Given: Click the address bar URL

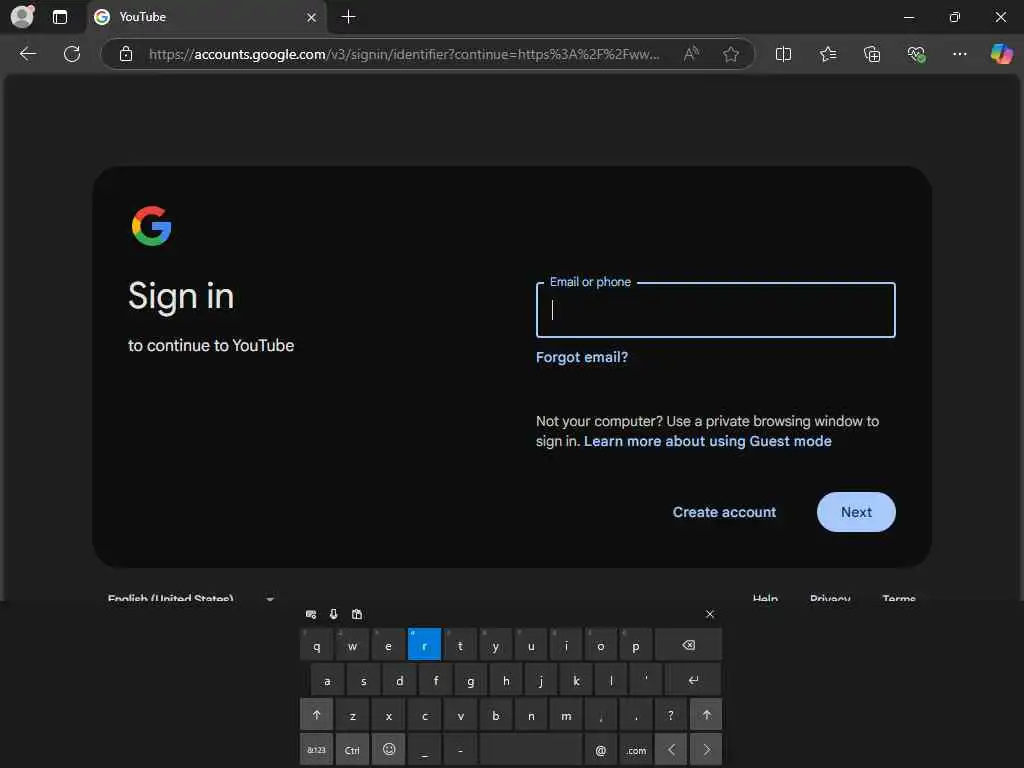Looking at the screenshot, I should click(404, 54).
